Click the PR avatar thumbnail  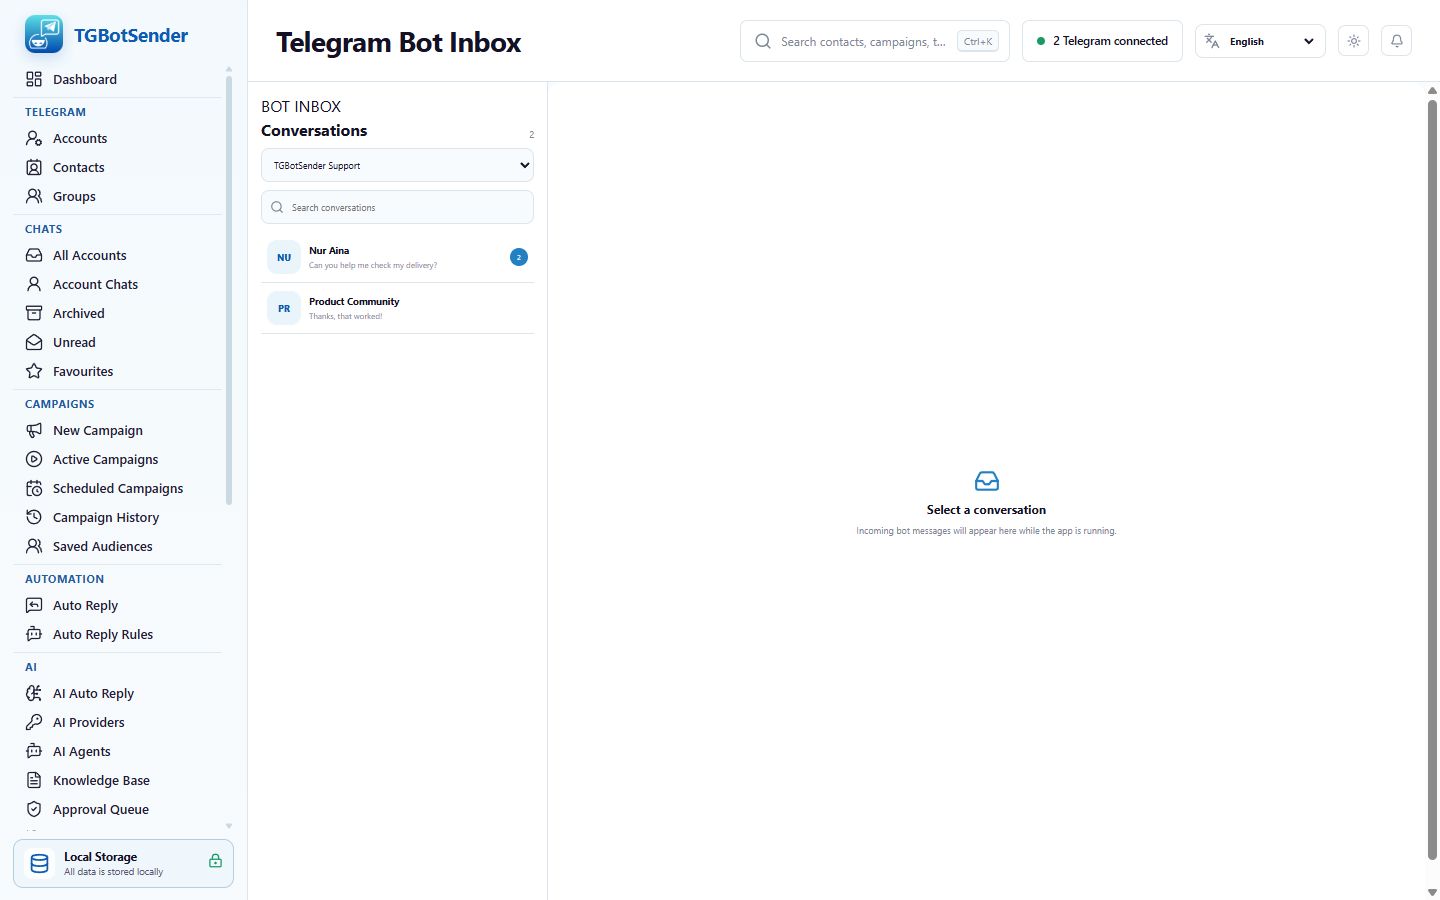(x=284, y=308)
